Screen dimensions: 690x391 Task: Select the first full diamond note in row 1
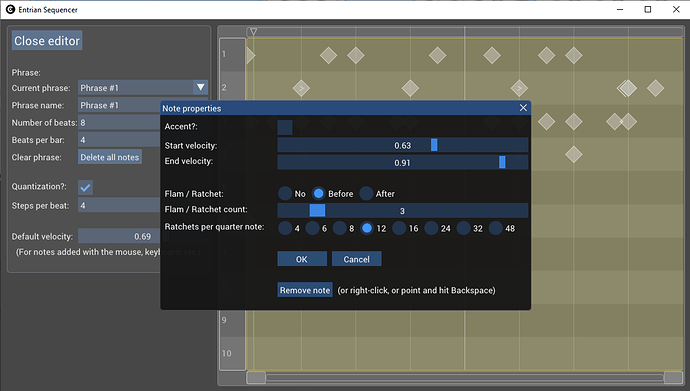coord(328,55)
